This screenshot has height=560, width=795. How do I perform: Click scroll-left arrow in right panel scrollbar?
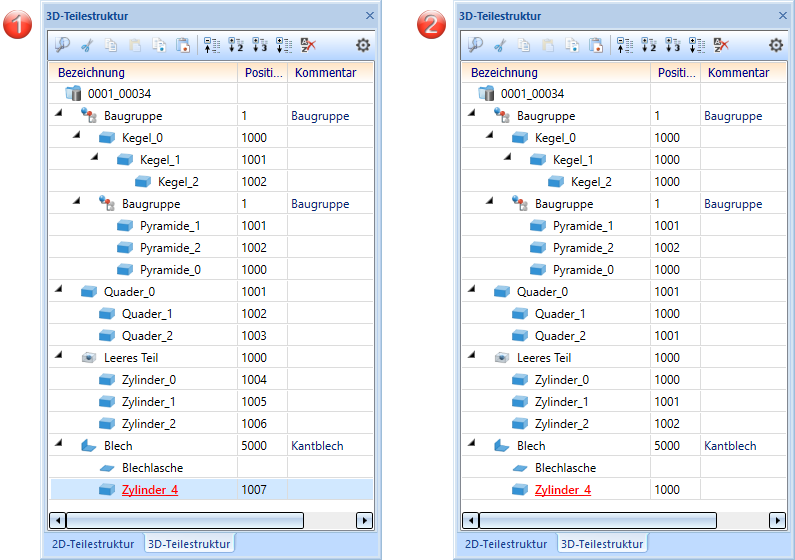pos(471,520)
